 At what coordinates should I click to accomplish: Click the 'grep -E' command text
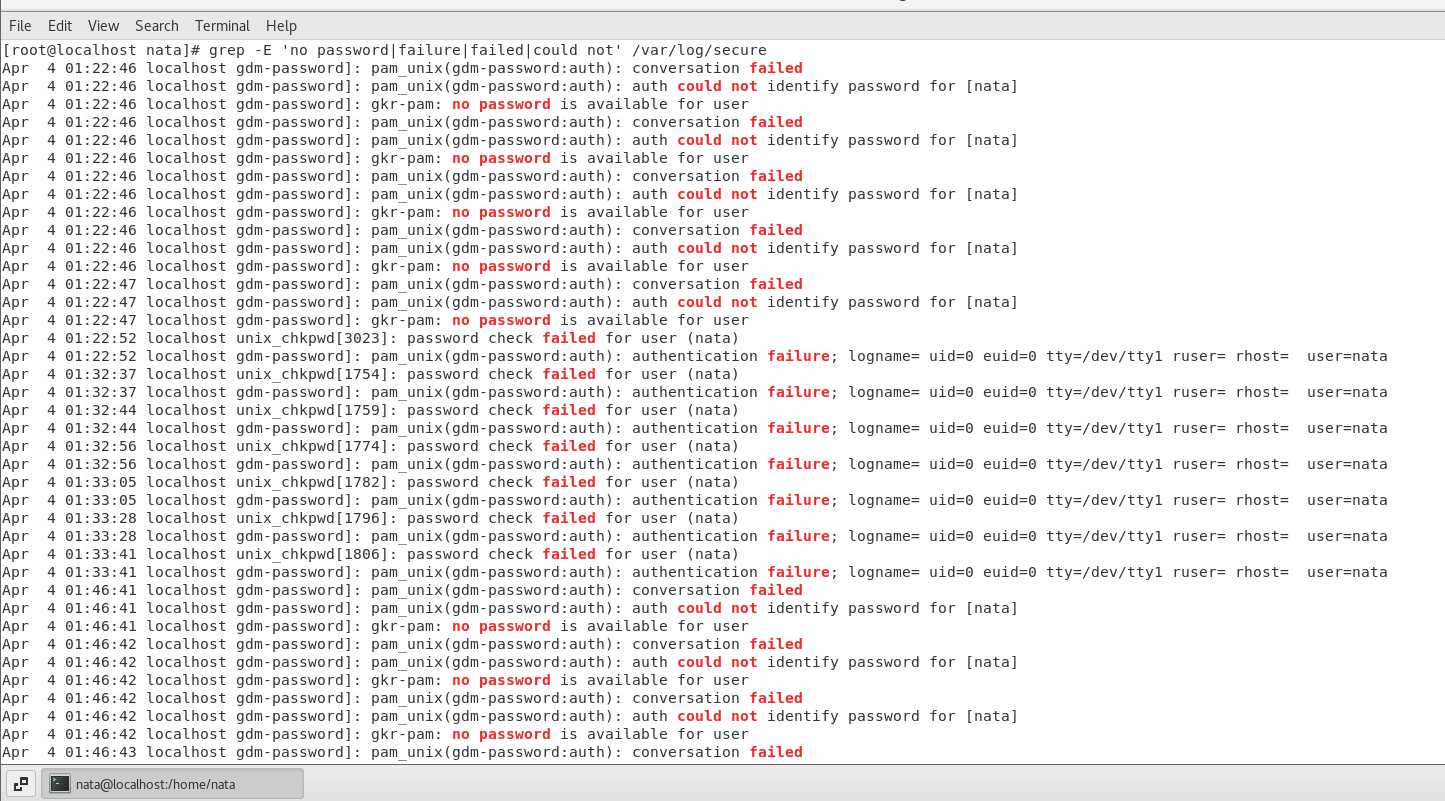pyautogui.click(x=241, y=50)
